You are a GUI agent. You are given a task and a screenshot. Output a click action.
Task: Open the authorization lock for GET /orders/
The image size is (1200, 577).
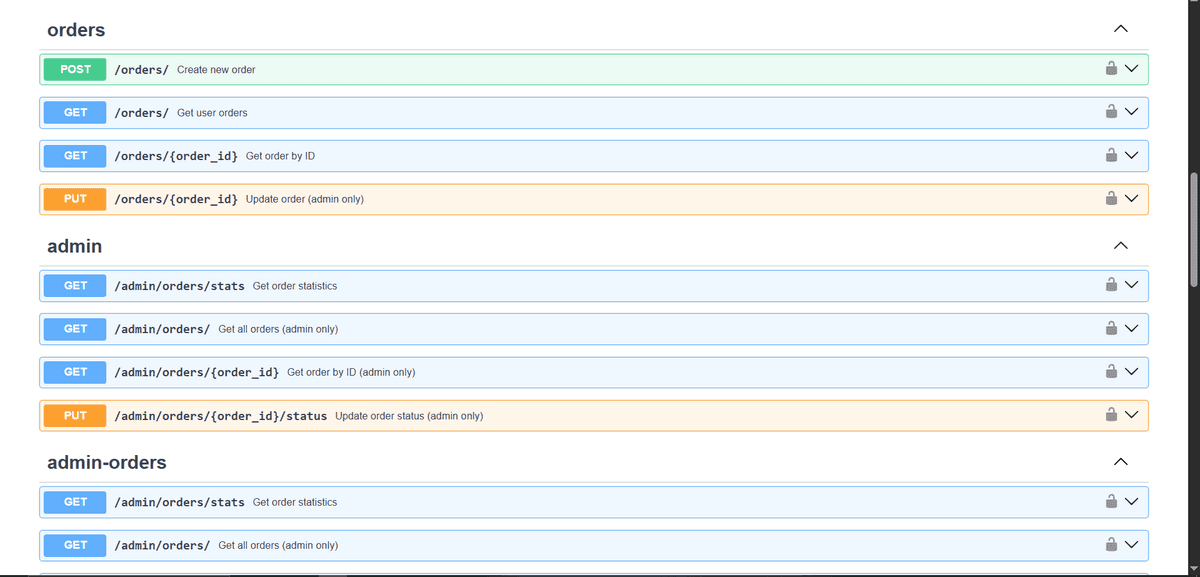coord(1110,112)
